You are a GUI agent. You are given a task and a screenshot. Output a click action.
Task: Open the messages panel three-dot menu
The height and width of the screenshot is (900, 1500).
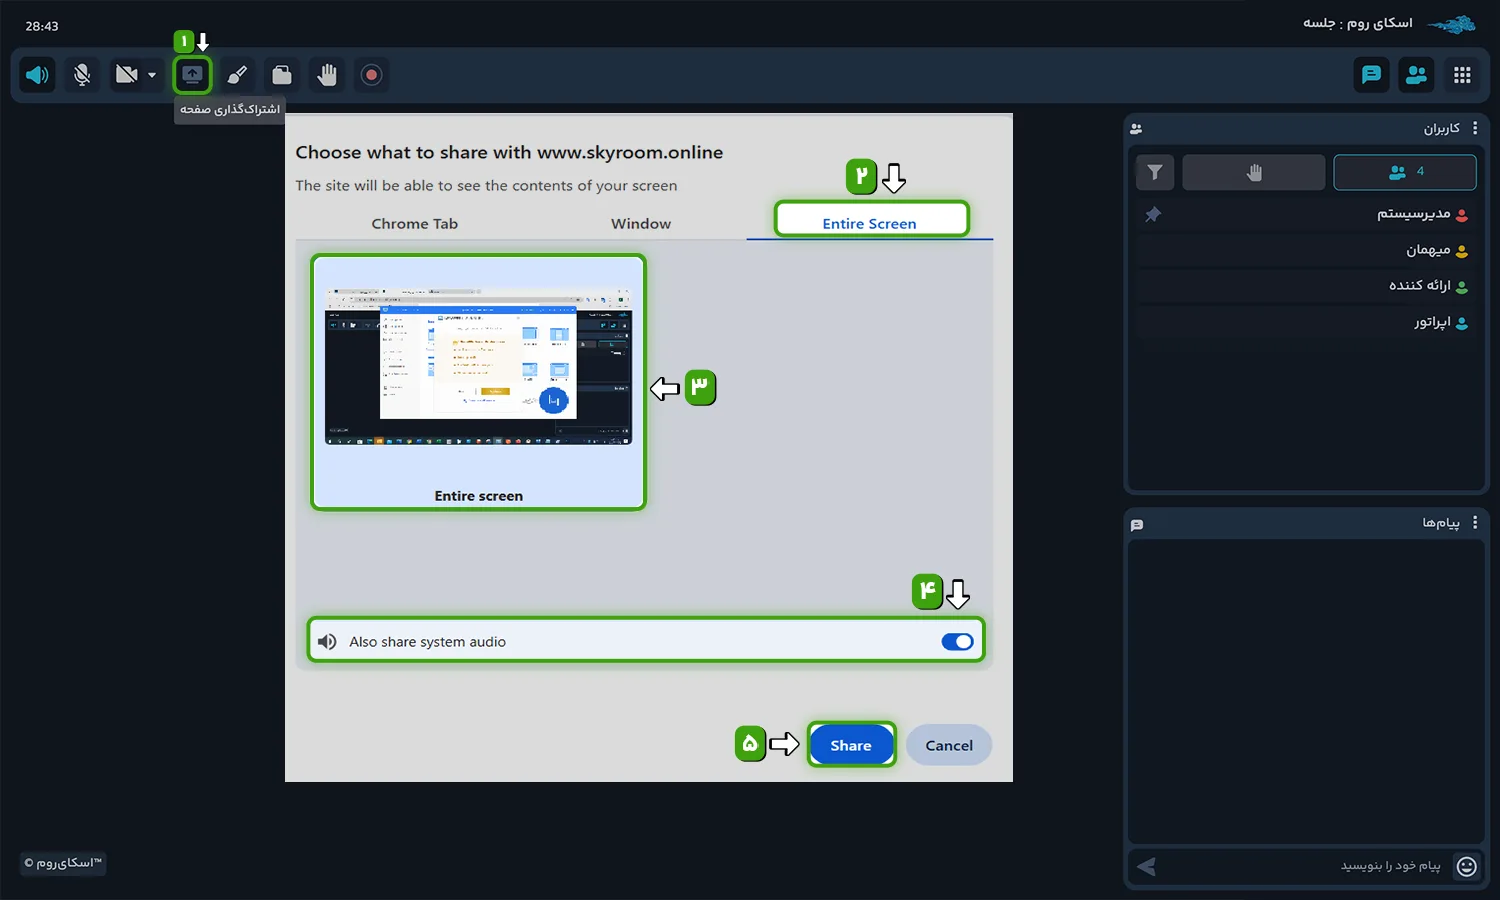click(1475, 523)
